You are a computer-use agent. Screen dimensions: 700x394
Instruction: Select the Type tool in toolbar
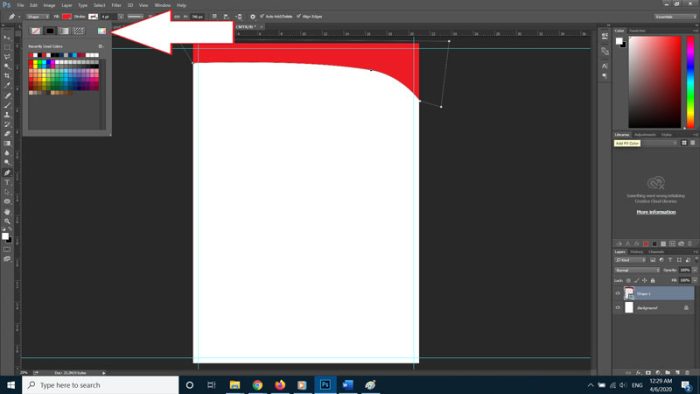pos(7,182)
